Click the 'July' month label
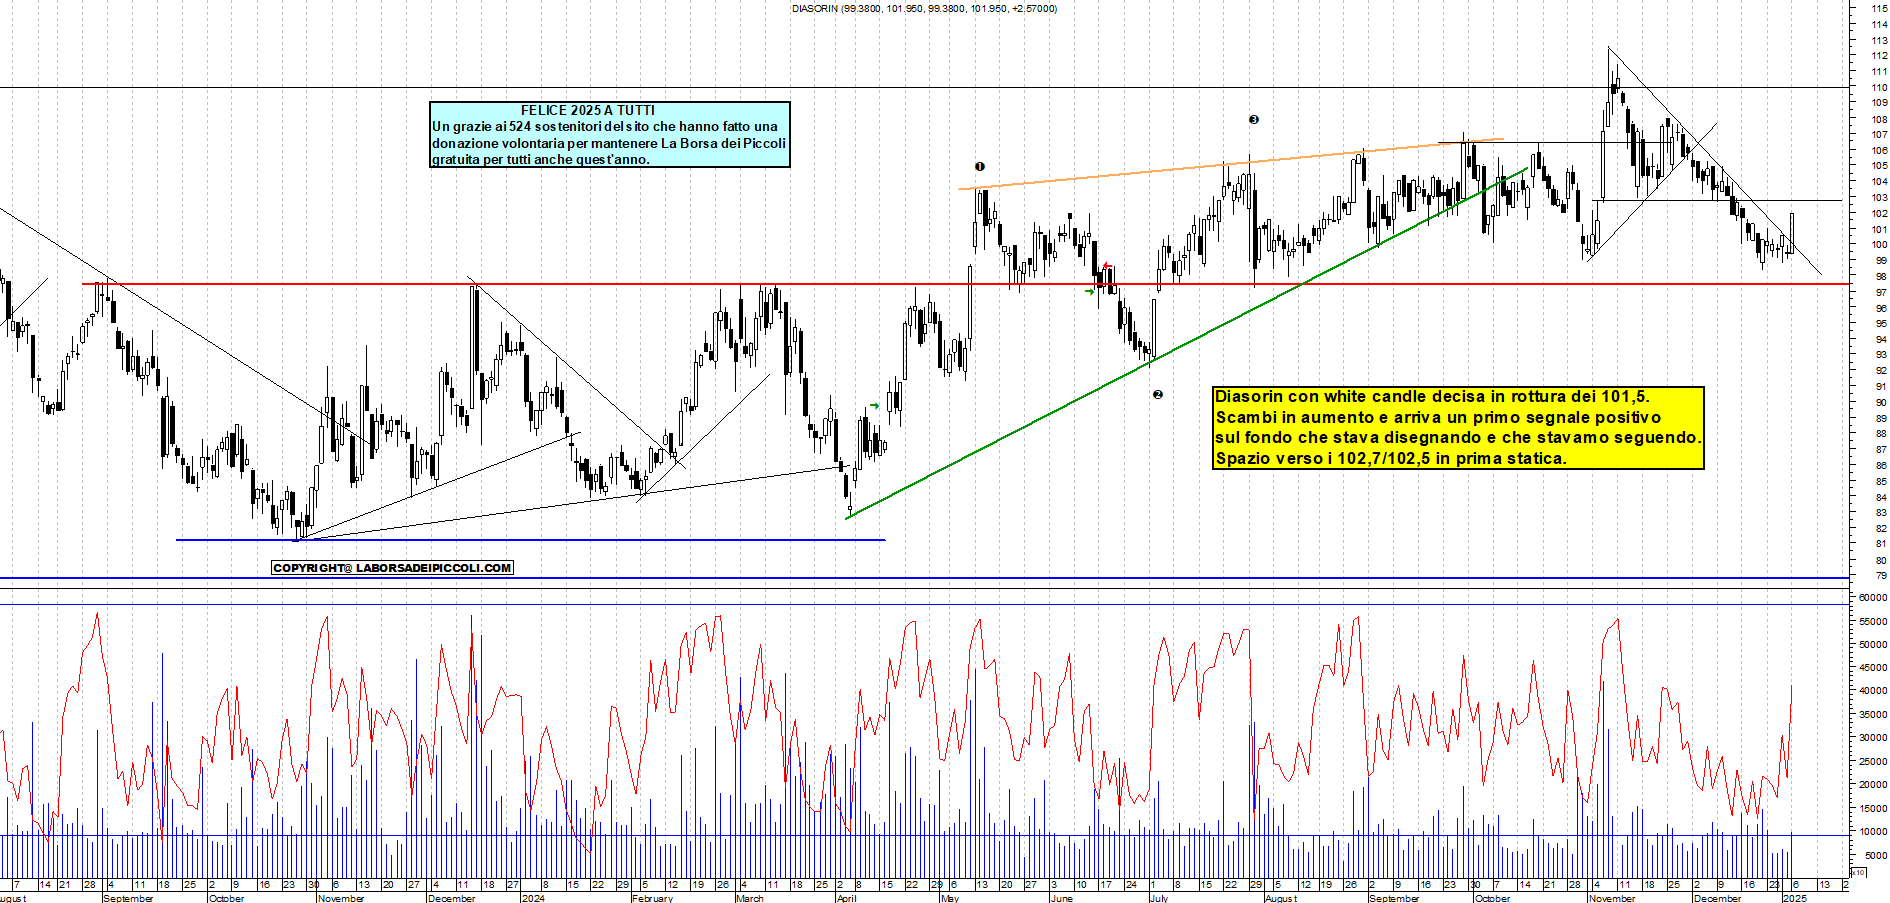The image size is (1890, 903). pos(1159,898)
